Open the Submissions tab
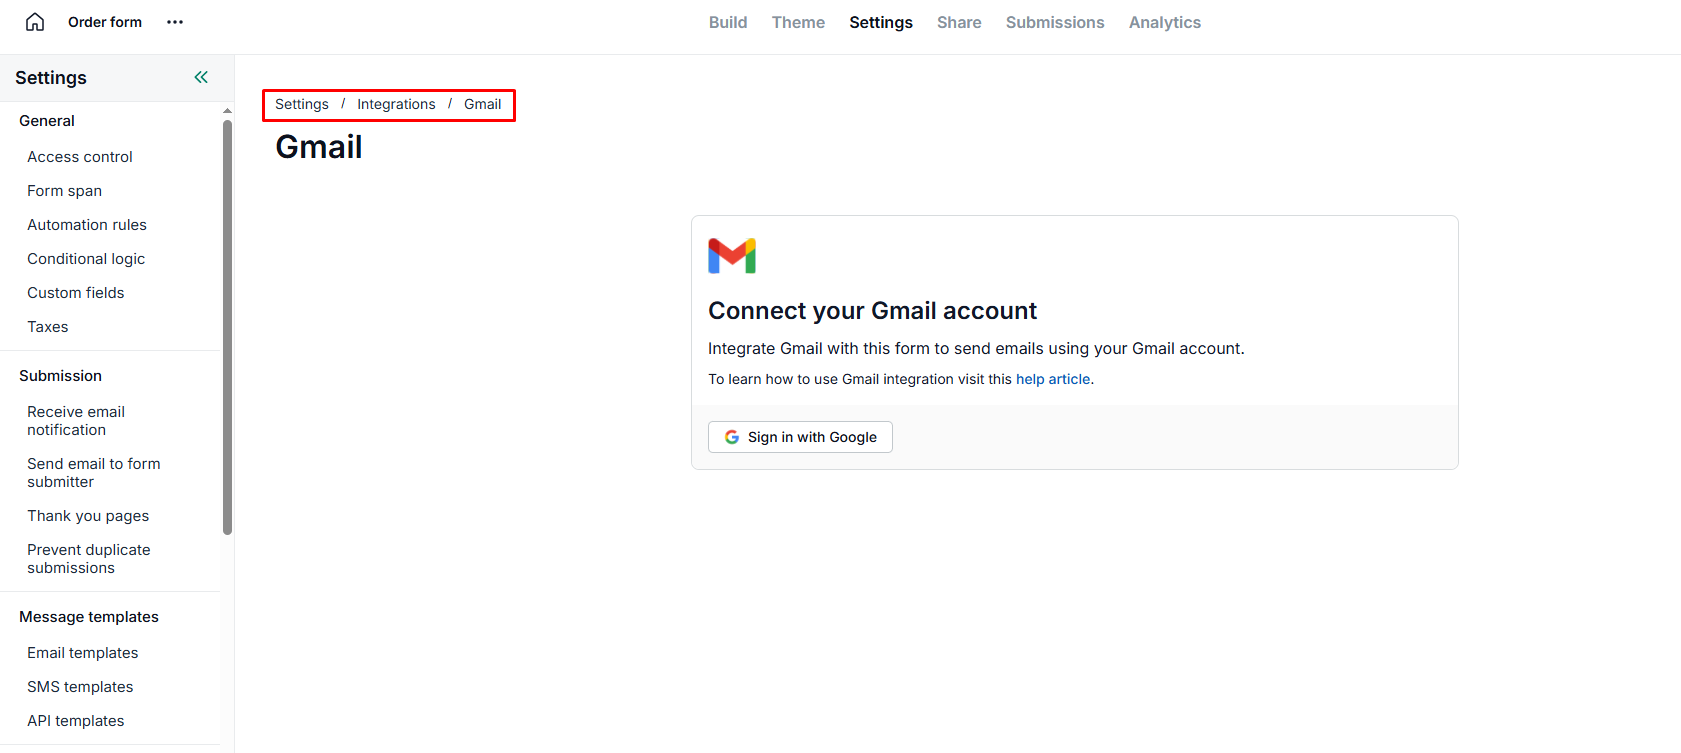This screenshot has width=1681, height=753. click(1055, 22)
